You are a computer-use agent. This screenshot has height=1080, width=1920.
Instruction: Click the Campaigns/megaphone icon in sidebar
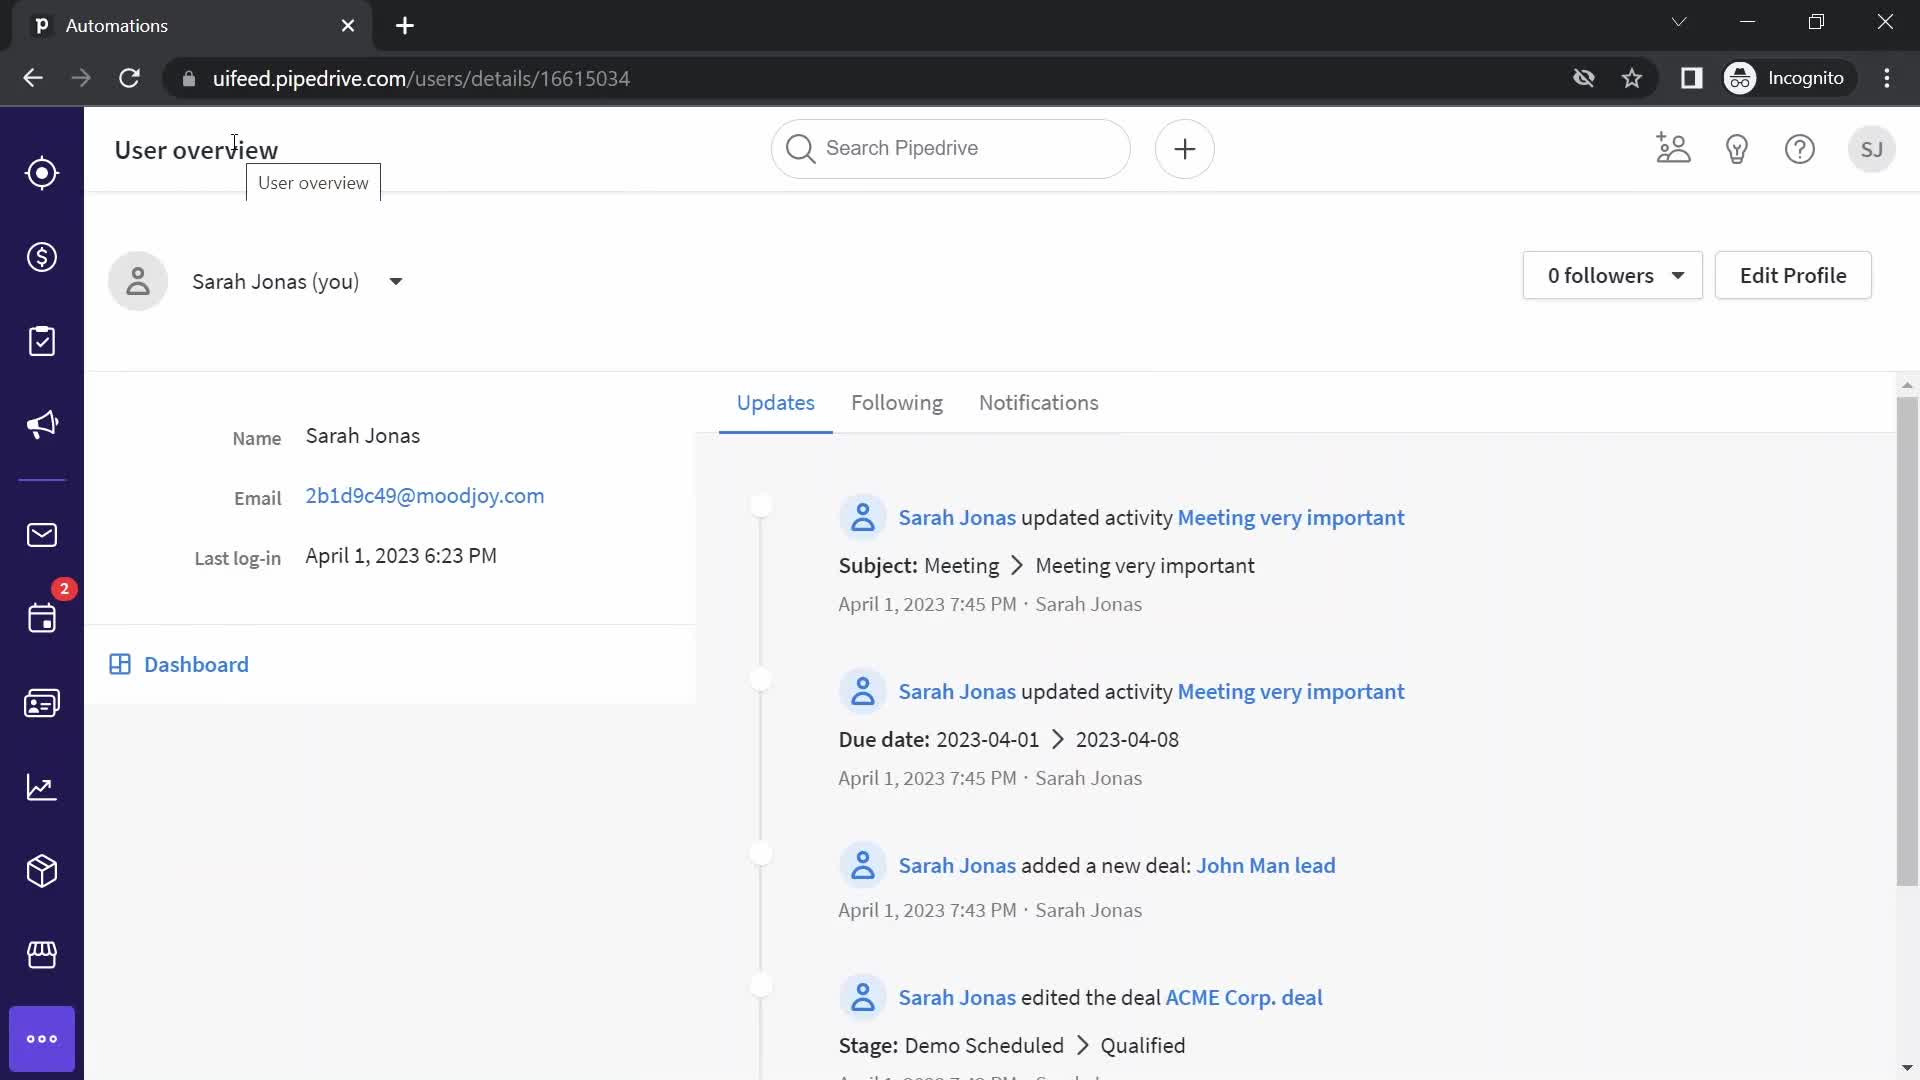point(42,425)
